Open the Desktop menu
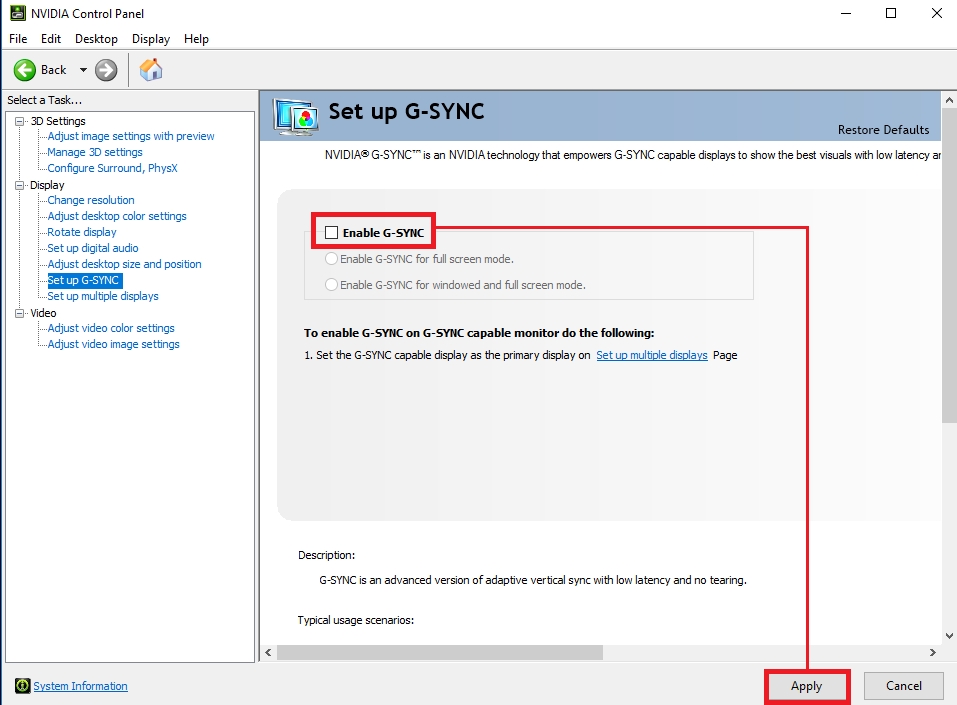The height and width of the screenshot is (705, 957). (96, 39)
